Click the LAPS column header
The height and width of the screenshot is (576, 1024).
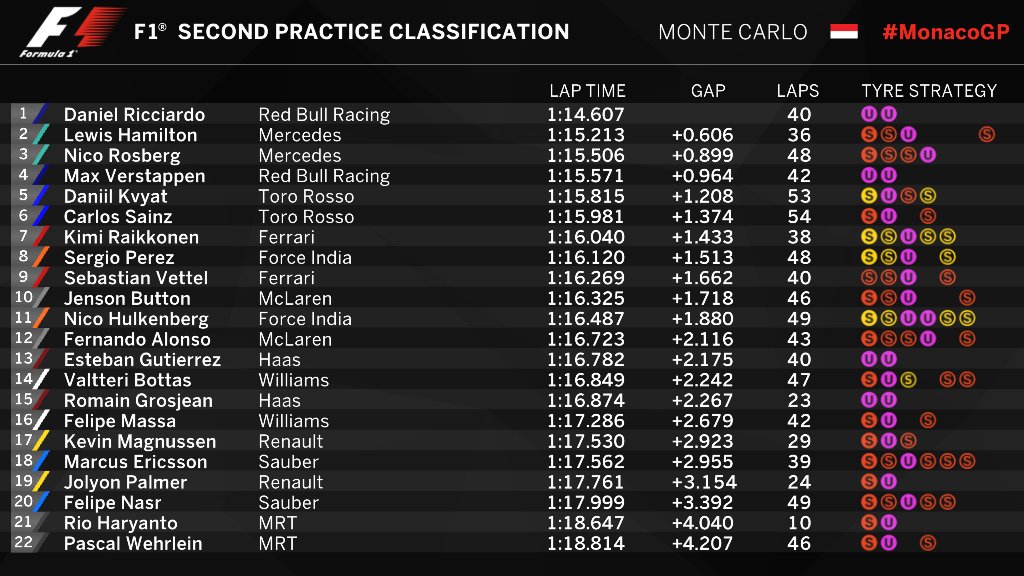tap(797, 91)
